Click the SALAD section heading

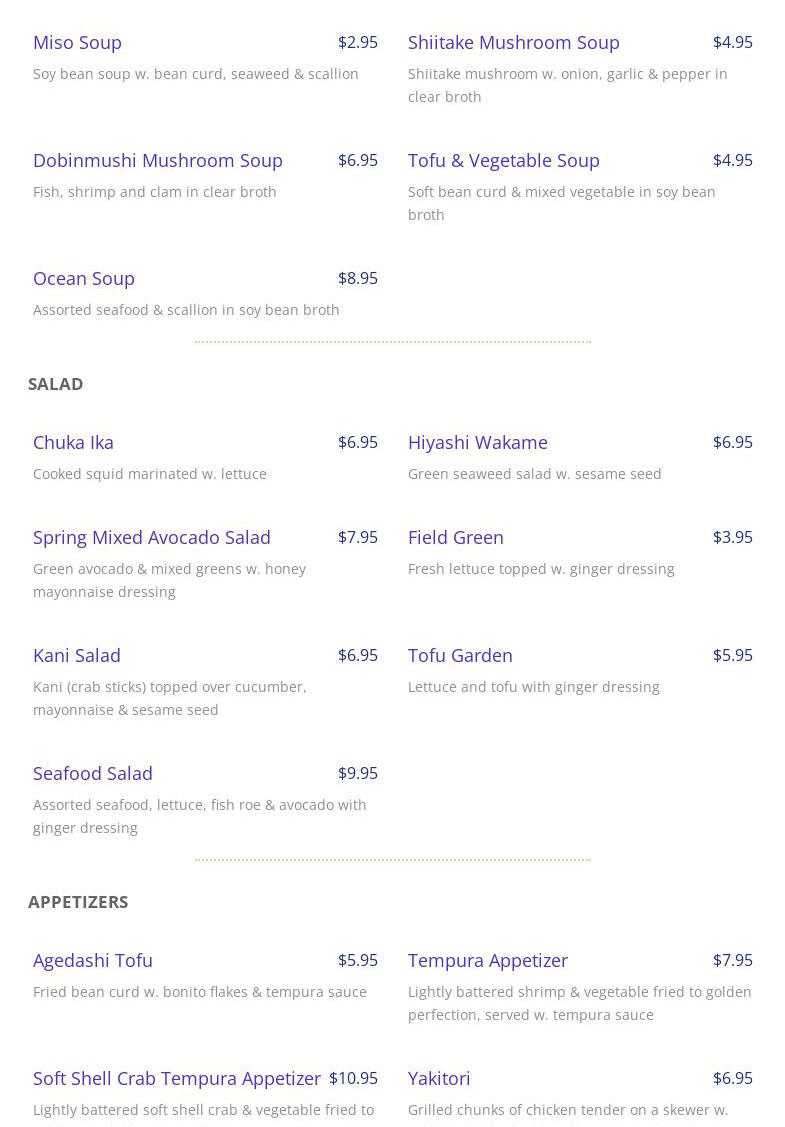click(x=55, y=384)
